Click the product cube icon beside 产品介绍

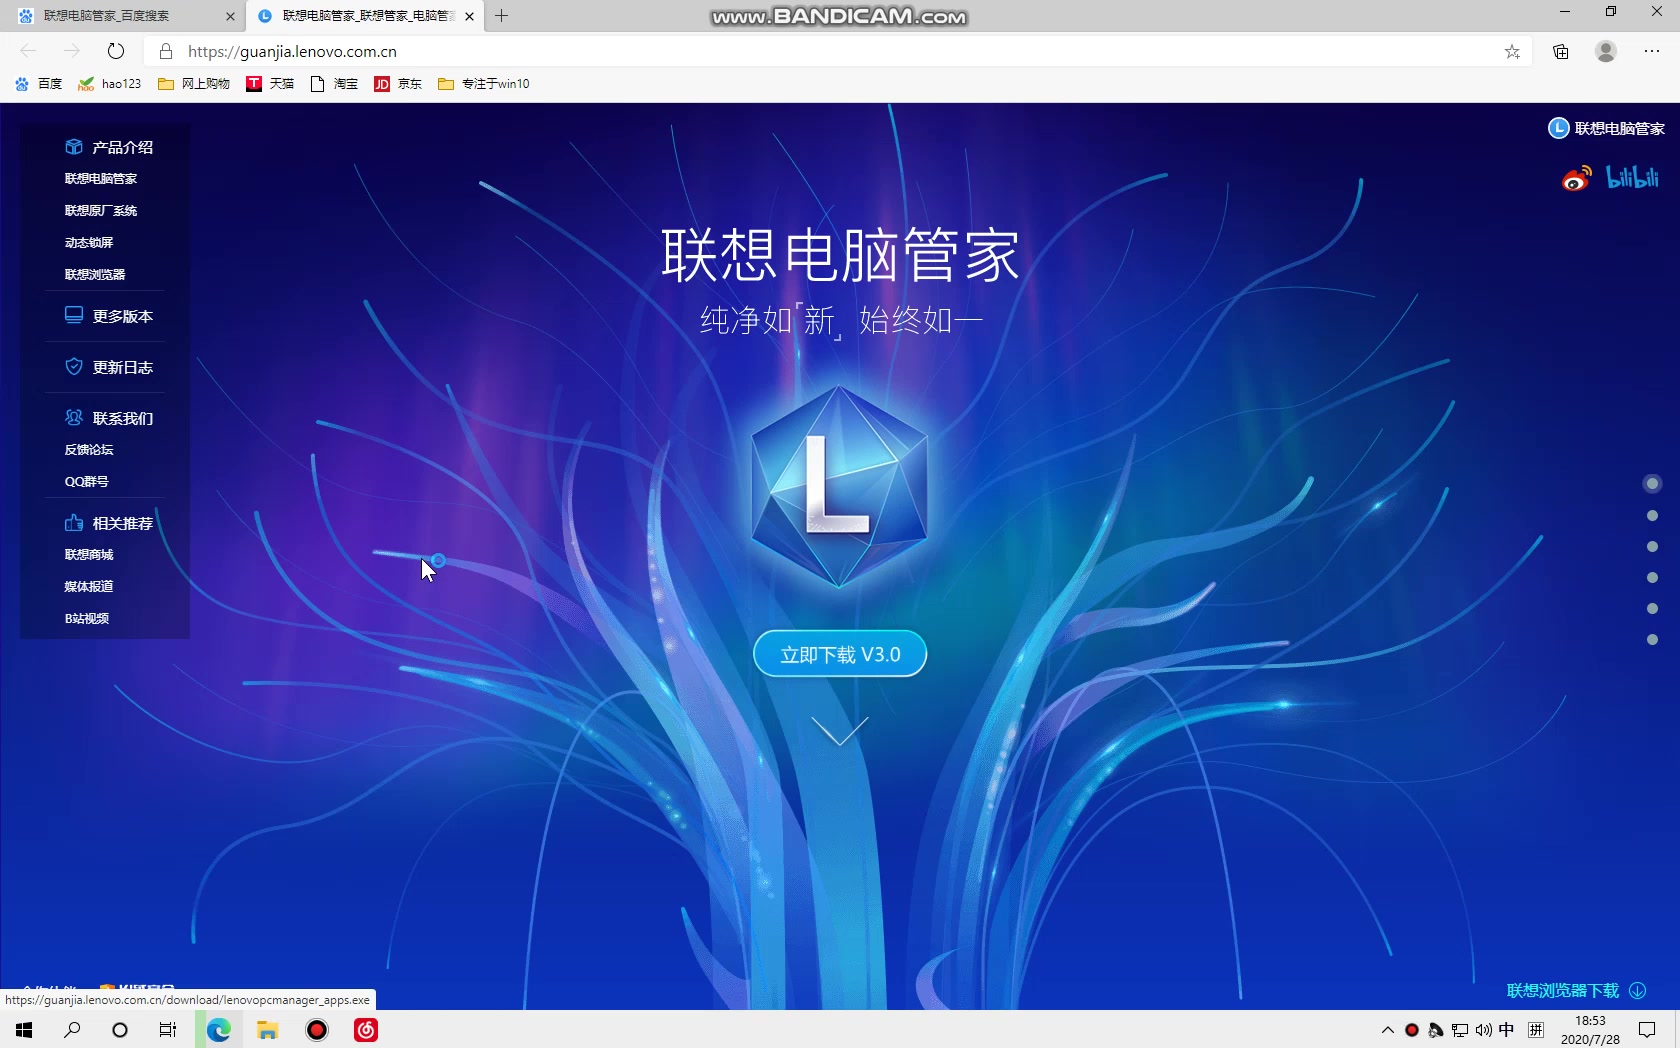74,147
